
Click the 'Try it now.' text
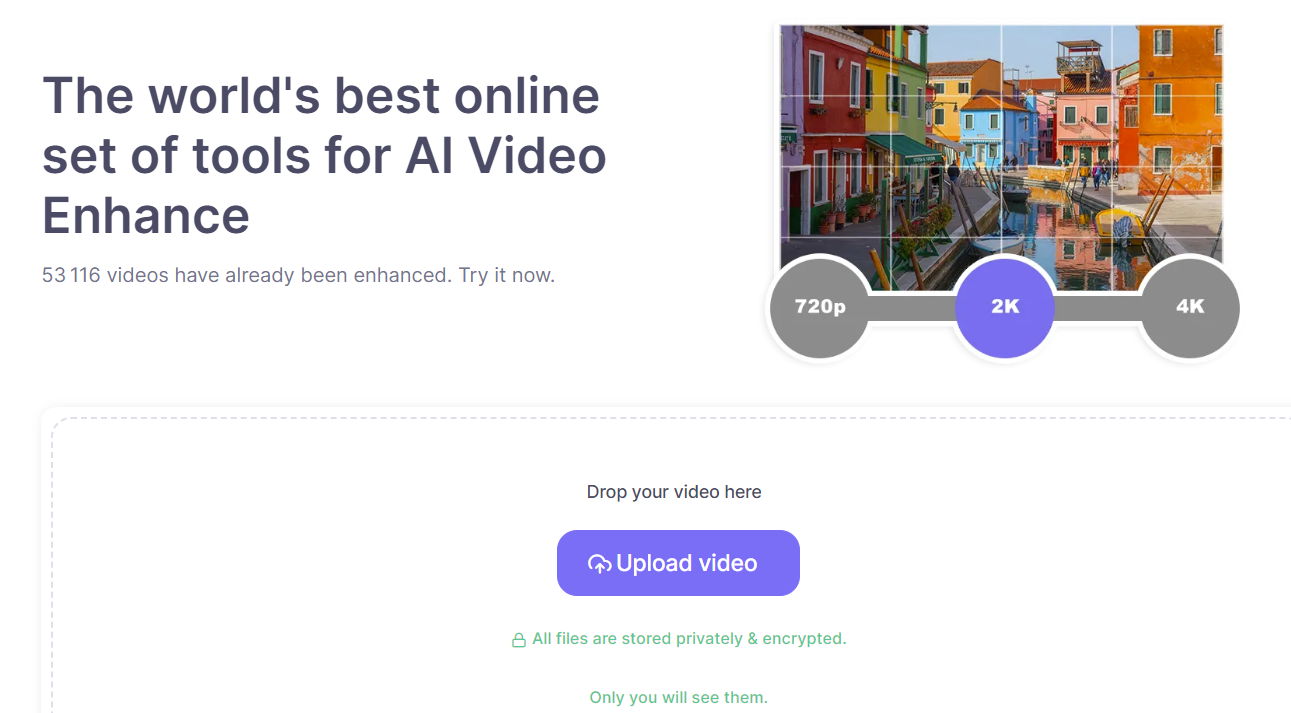(507, 275)
